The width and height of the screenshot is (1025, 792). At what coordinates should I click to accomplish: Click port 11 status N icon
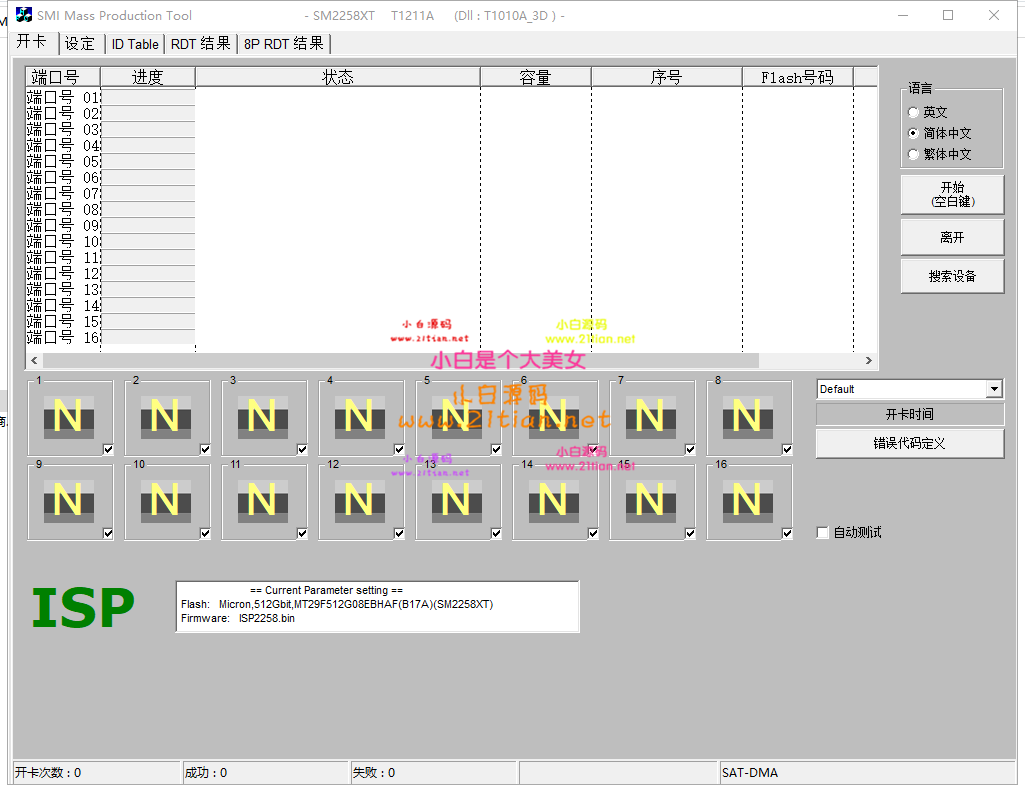click(263, 501)
